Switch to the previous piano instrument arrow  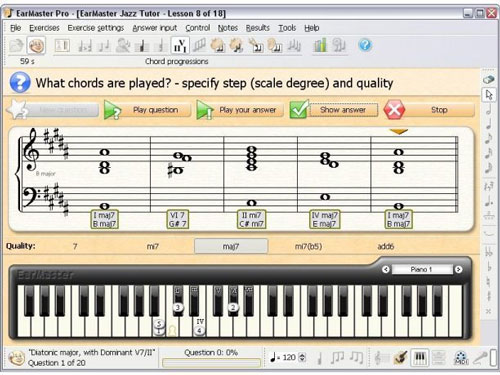[386, 269]
